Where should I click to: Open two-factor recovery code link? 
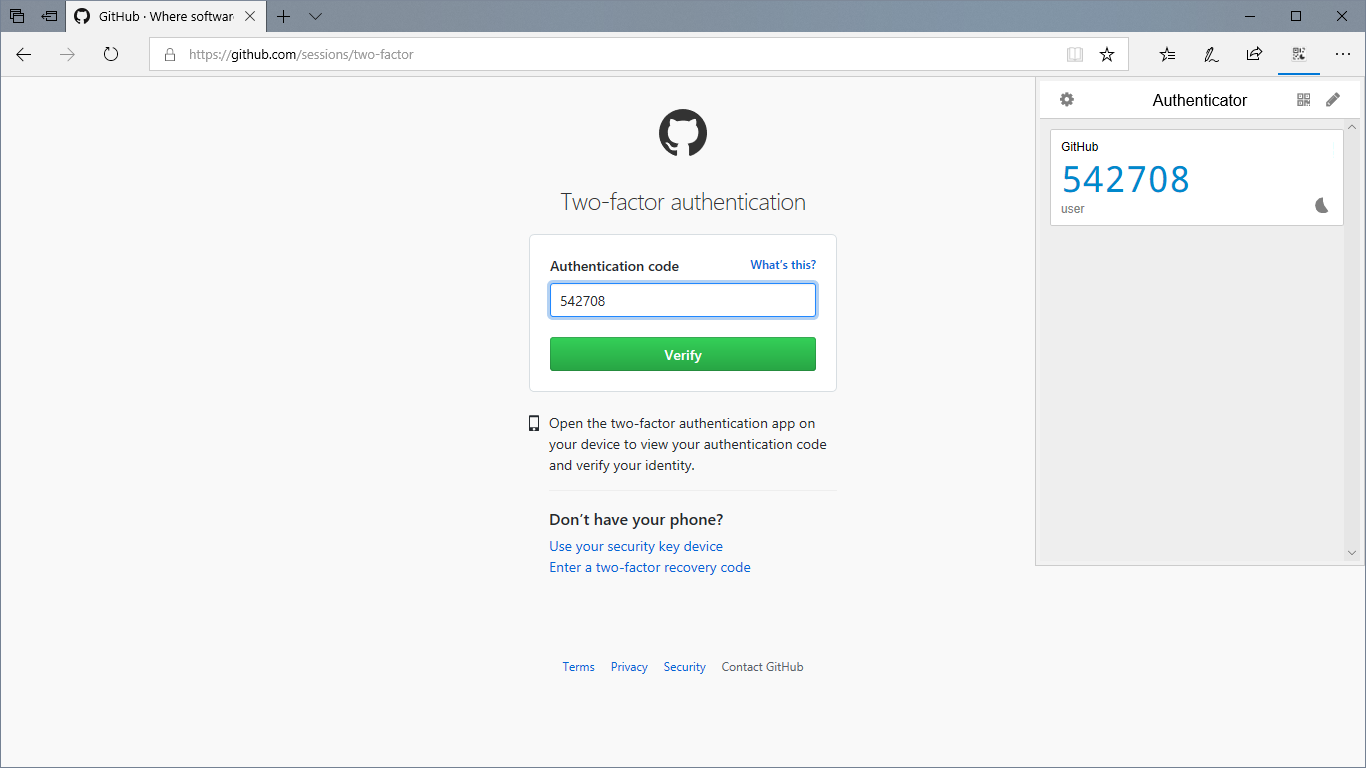coord(650,567)
